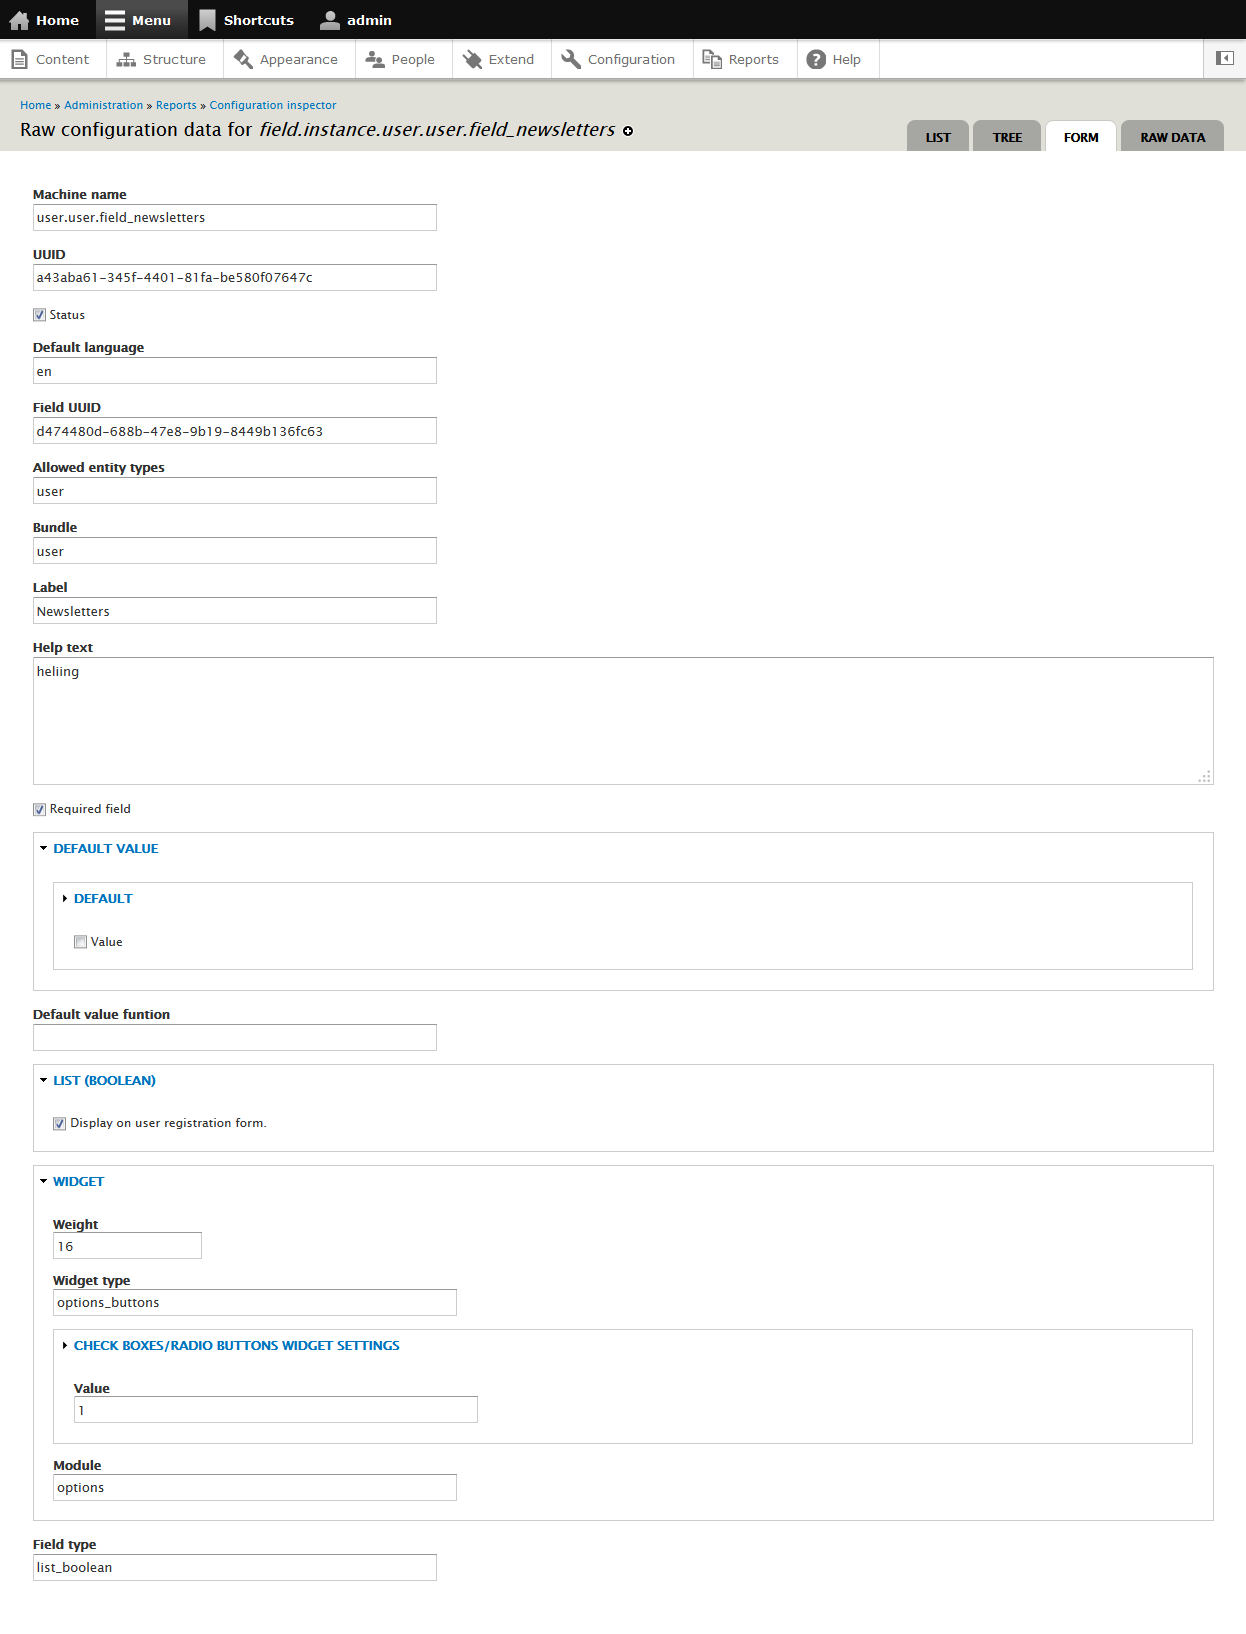Open the Extend plug icon
The image size is (1246, 1634).
472,60
